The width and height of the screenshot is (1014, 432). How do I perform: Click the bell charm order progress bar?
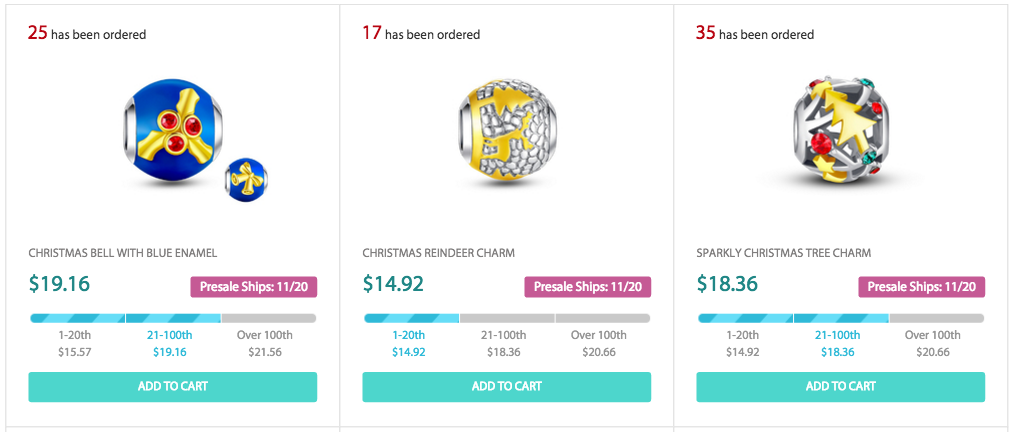[x=173, y=318]
